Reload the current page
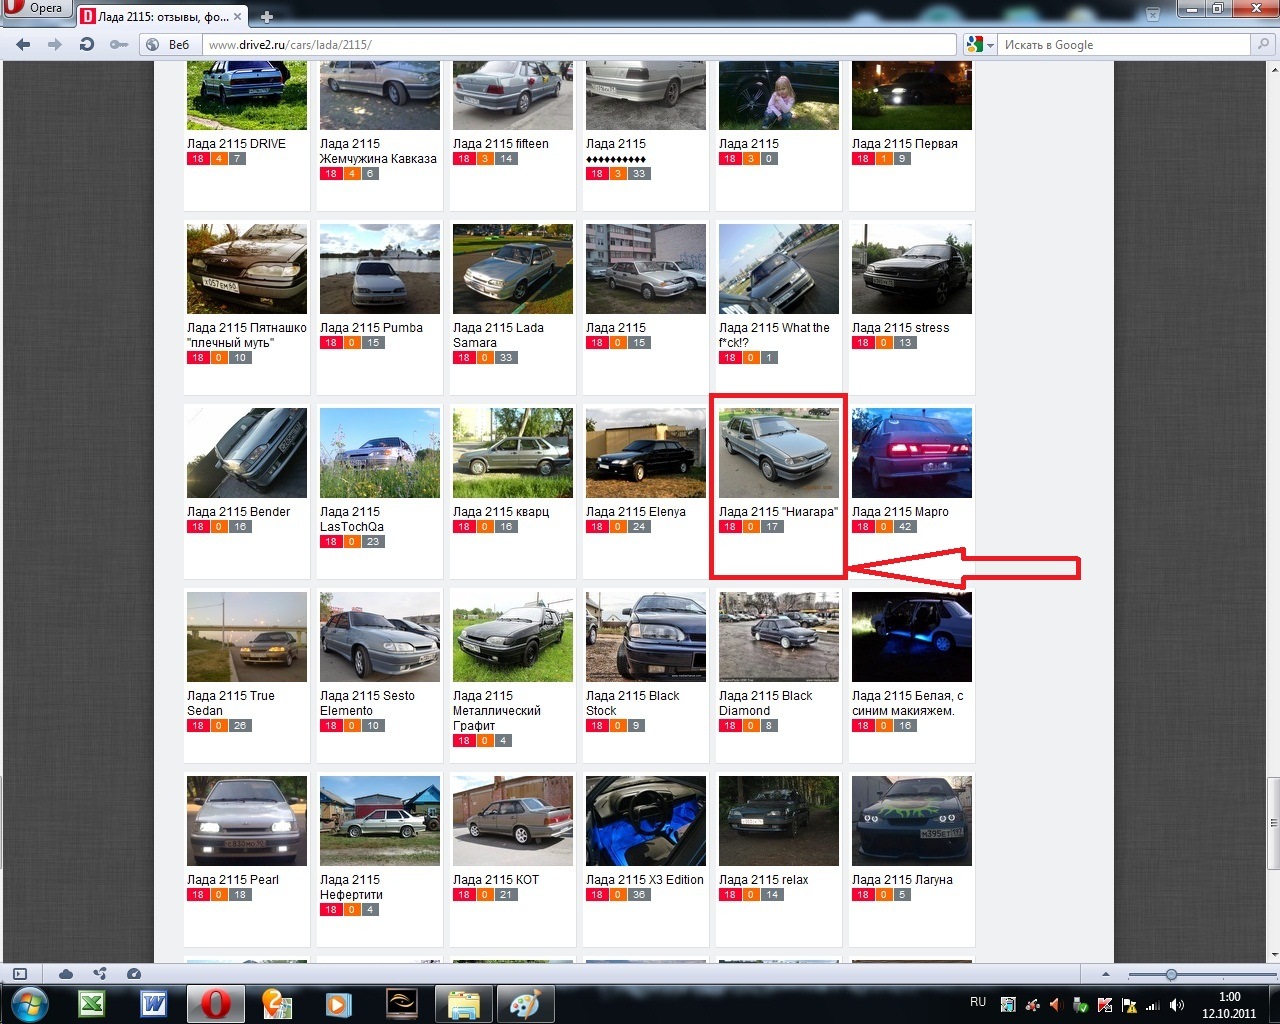Screen dimensions: 1280x1024 pos(87,45)
